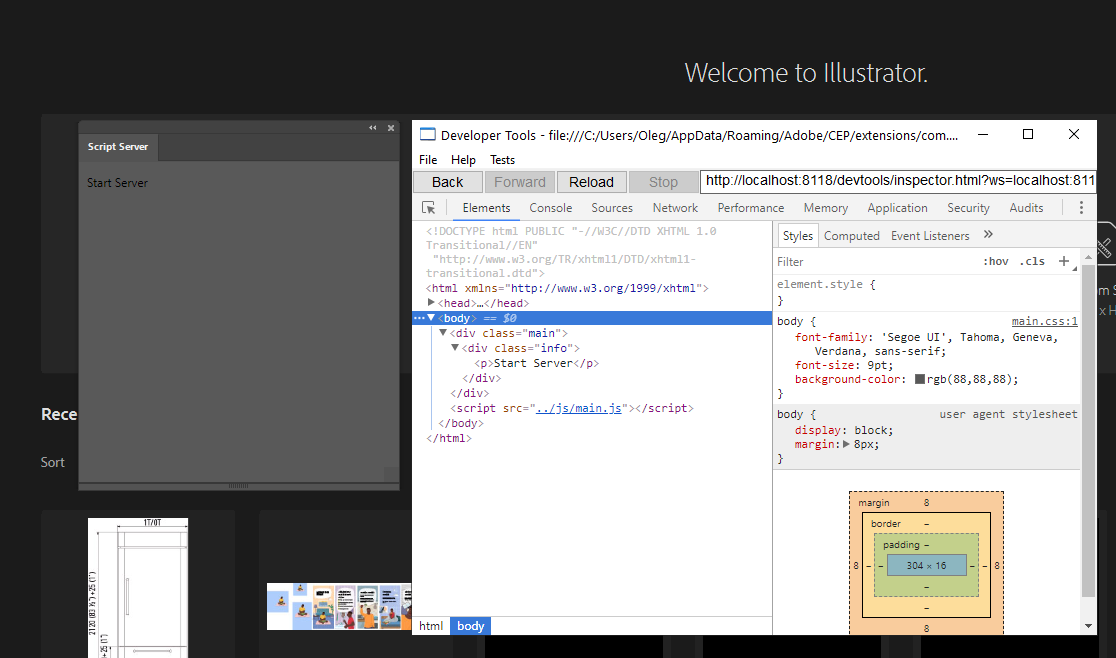Collapse the body element node
This screenshot has height=658, width=1116.
pos(431,318)
